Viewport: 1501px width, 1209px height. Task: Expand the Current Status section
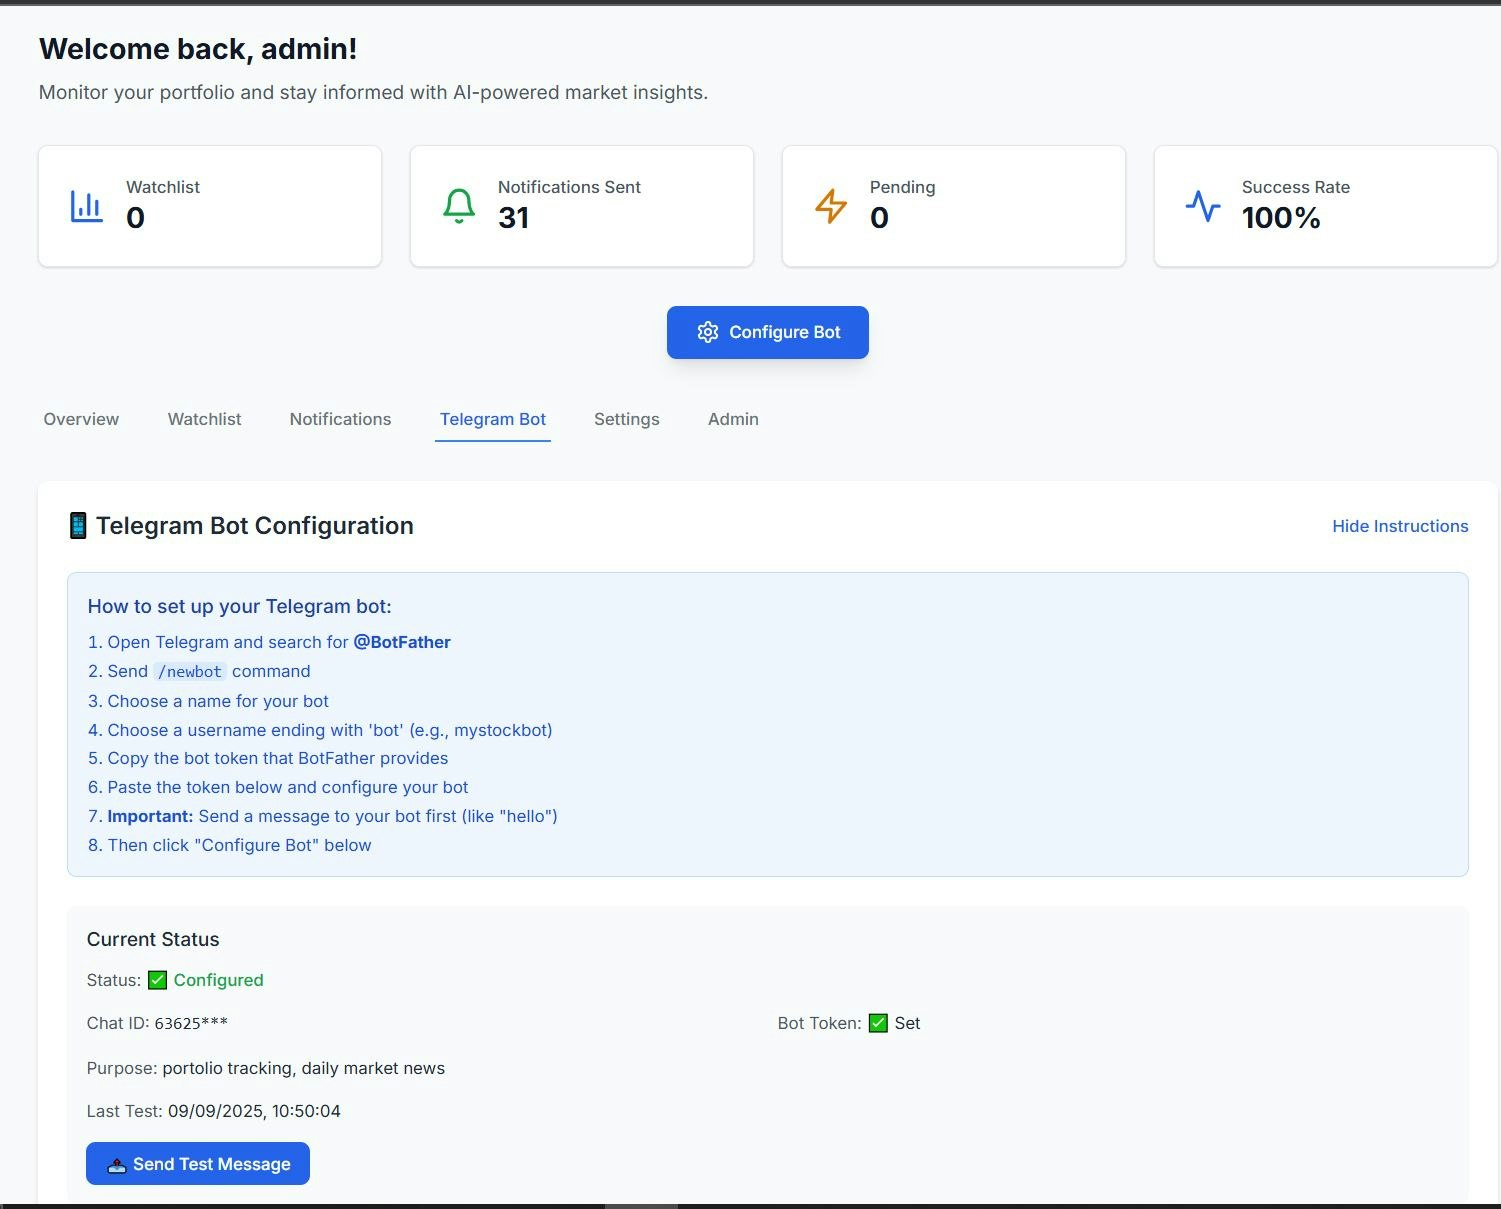click(x=152, y=939)
